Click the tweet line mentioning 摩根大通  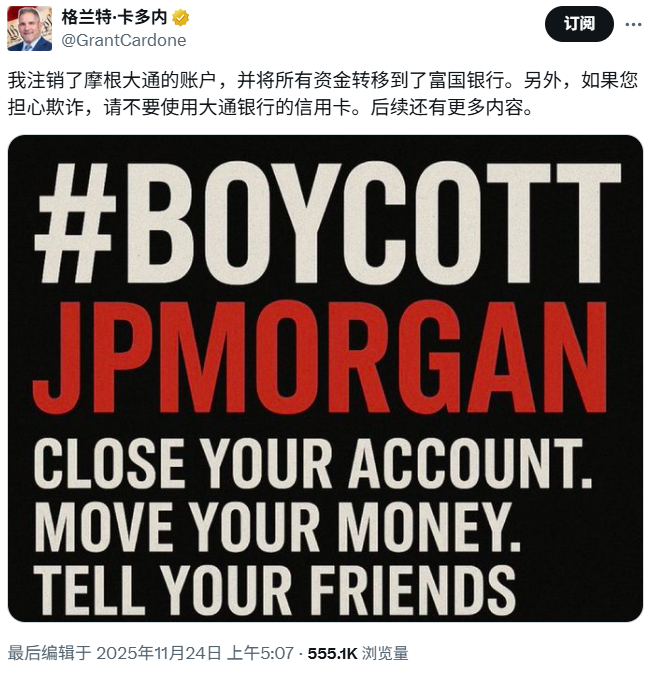(322, 81)
